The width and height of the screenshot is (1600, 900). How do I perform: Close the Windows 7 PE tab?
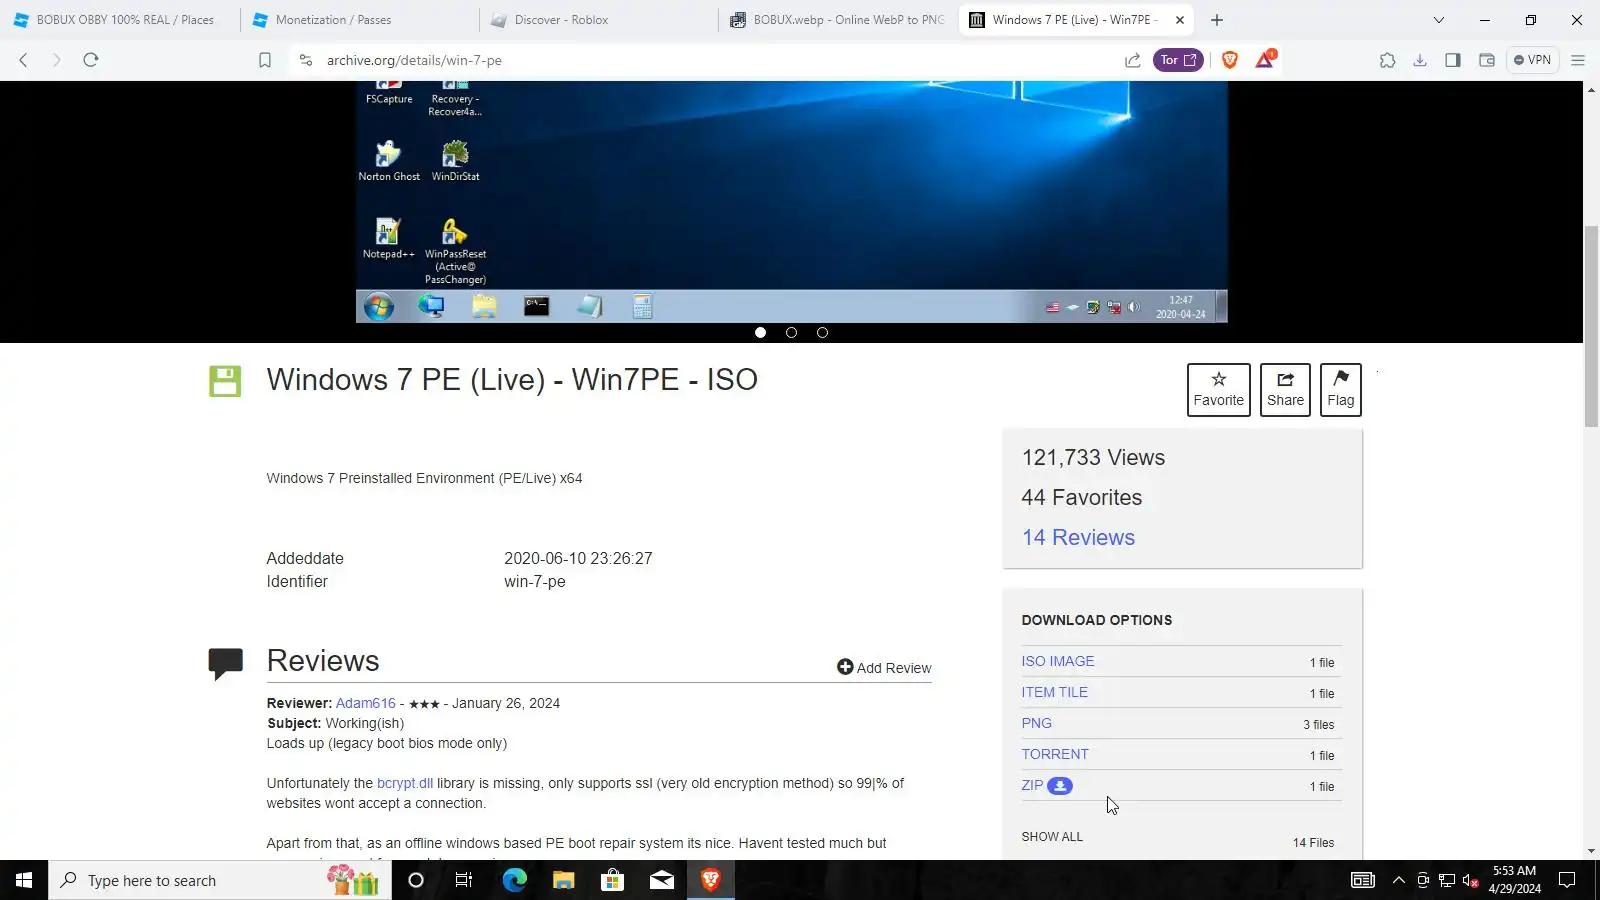pyautogui.click(x=1180, y=20)
